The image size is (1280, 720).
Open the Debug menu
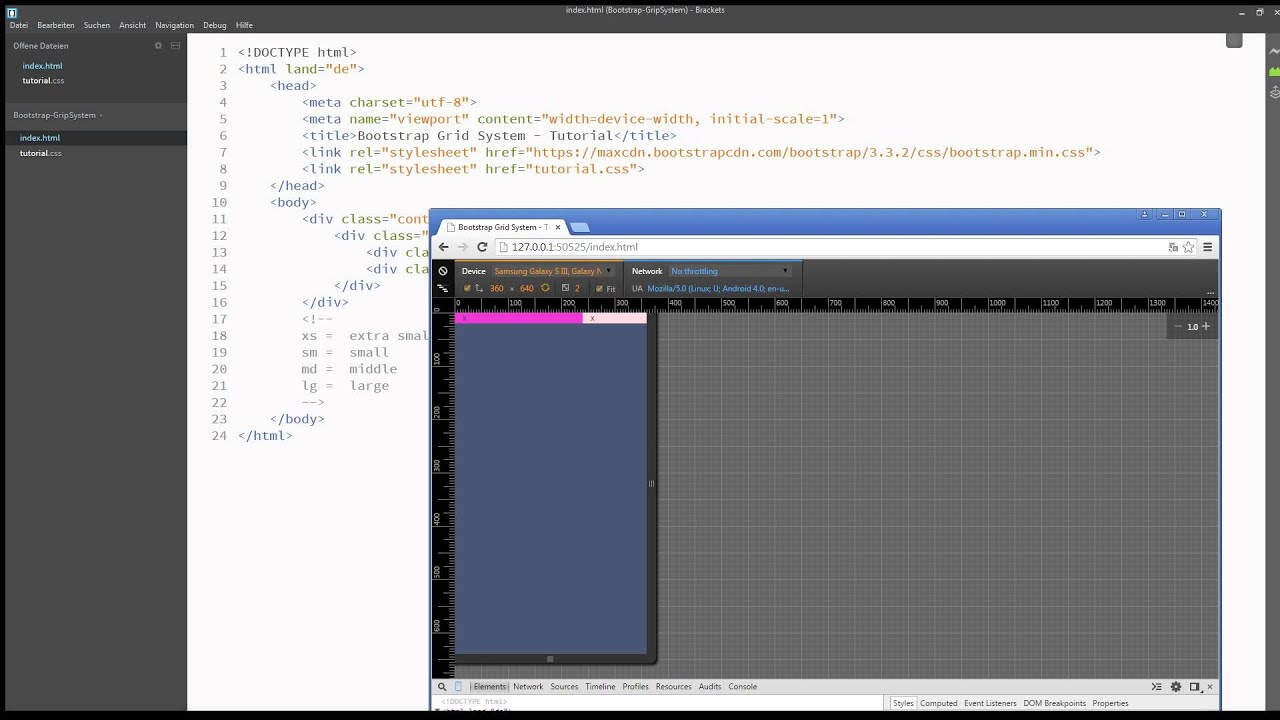(x=214, y=25)
